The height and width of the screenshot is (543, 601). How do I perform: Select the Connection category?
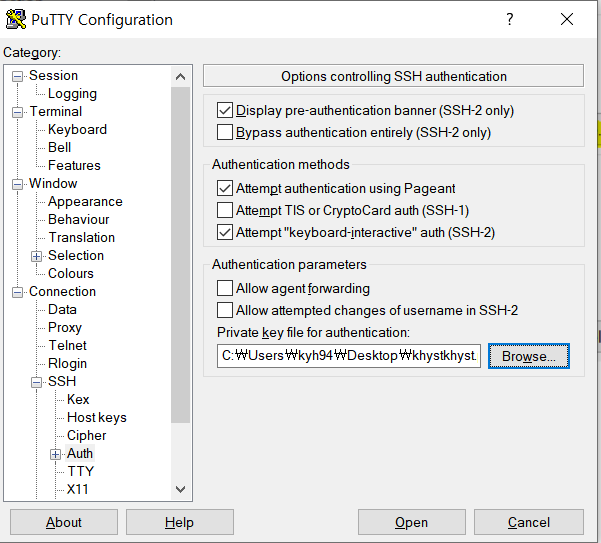[x=62, y=292]
